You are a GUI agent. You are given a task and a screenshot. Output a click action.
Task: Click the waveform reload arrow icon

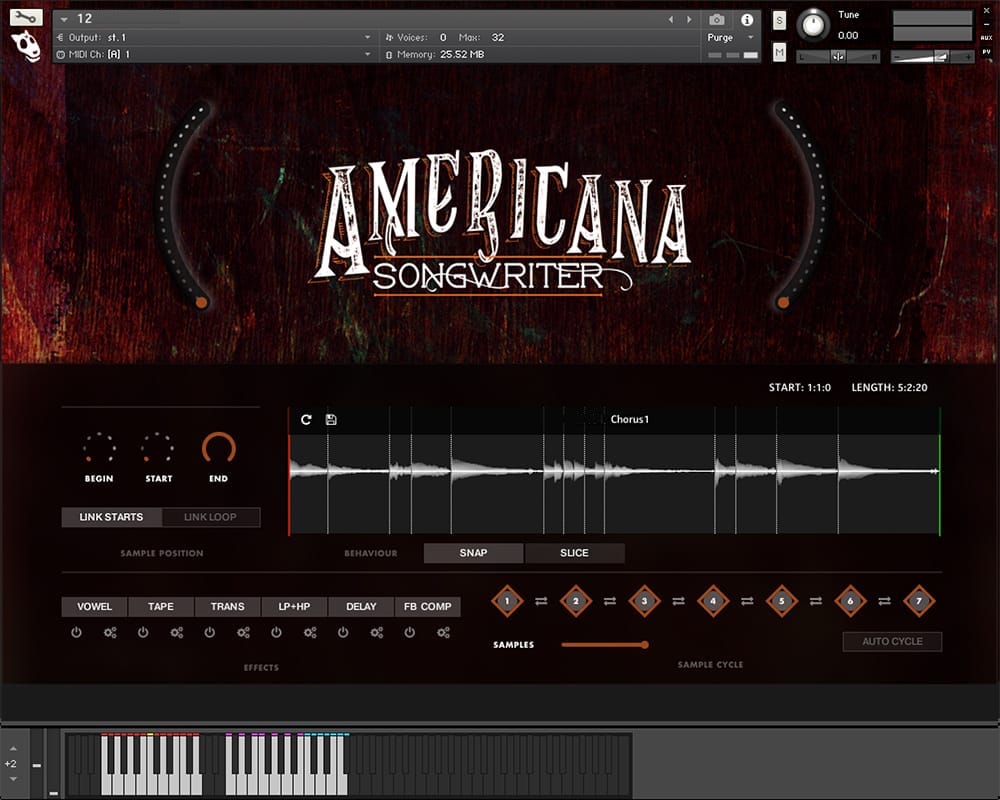point(306,420)
